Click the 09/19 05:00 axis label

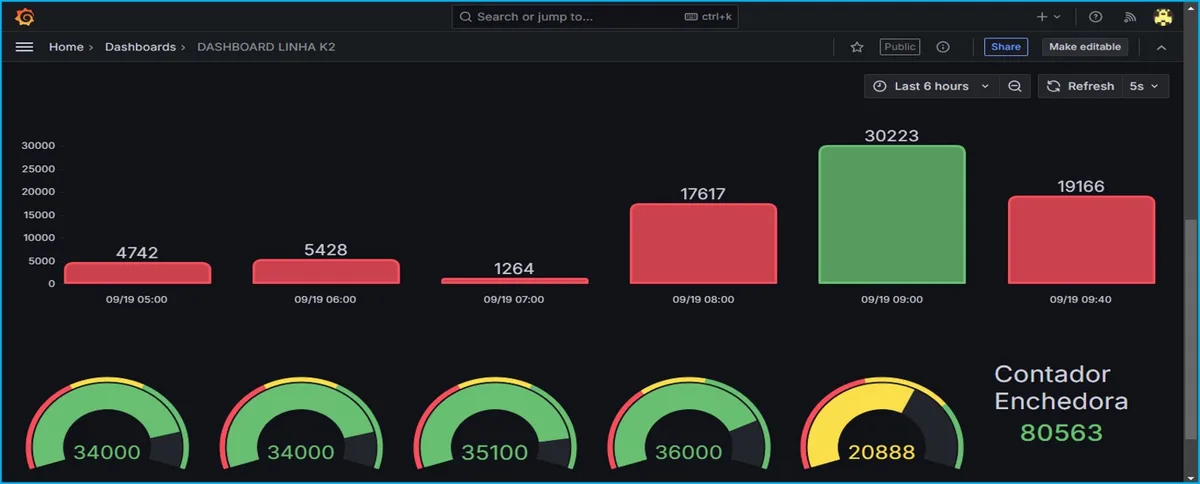coord(138,299)
